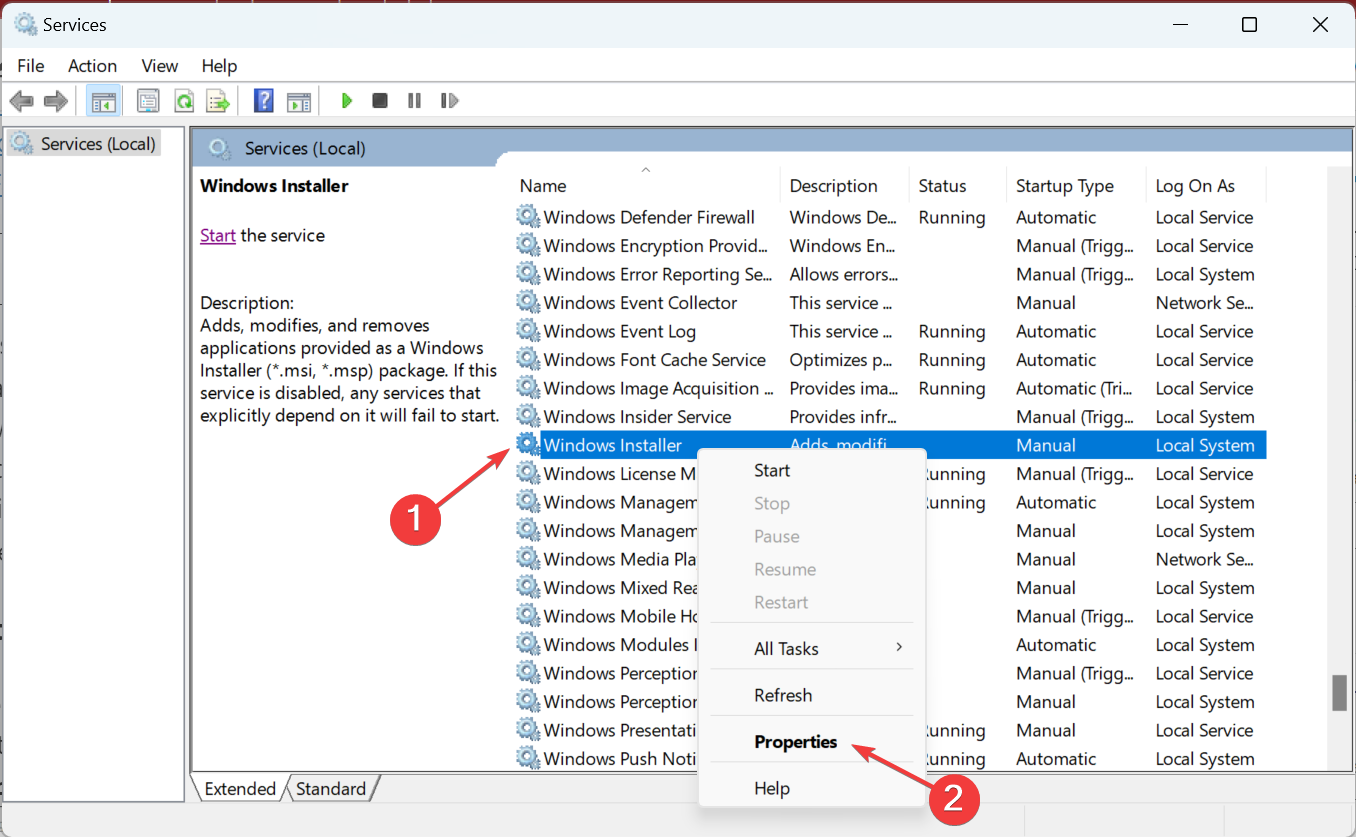Open the Action menu

92,66
